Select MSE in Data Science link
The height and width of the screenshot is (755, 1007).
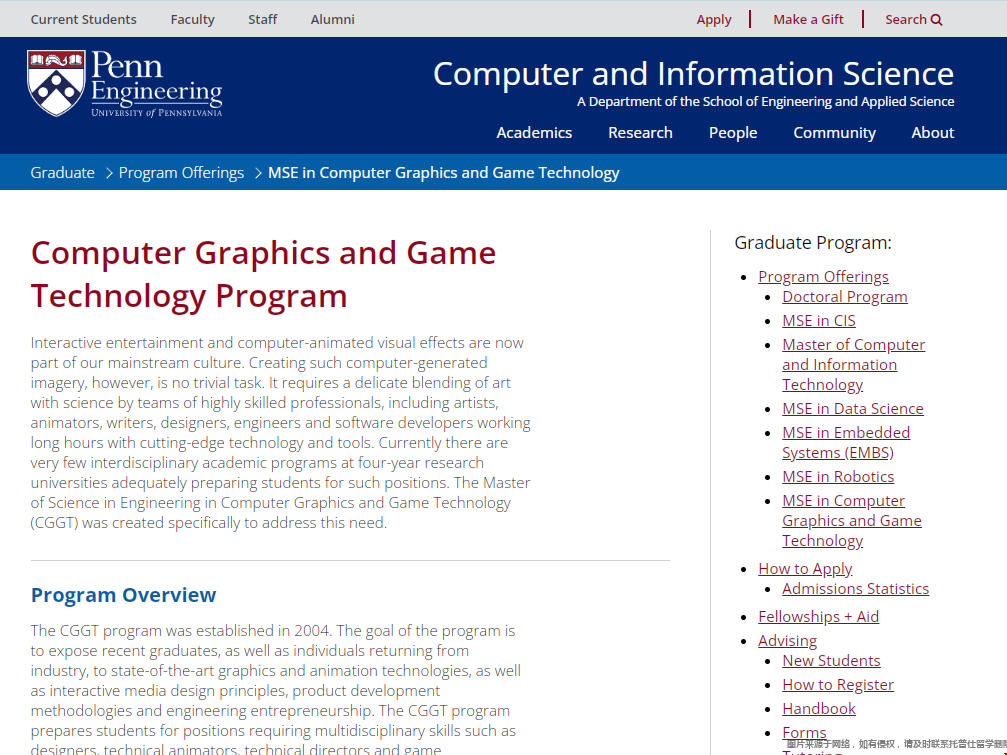(x=852, y=409)
